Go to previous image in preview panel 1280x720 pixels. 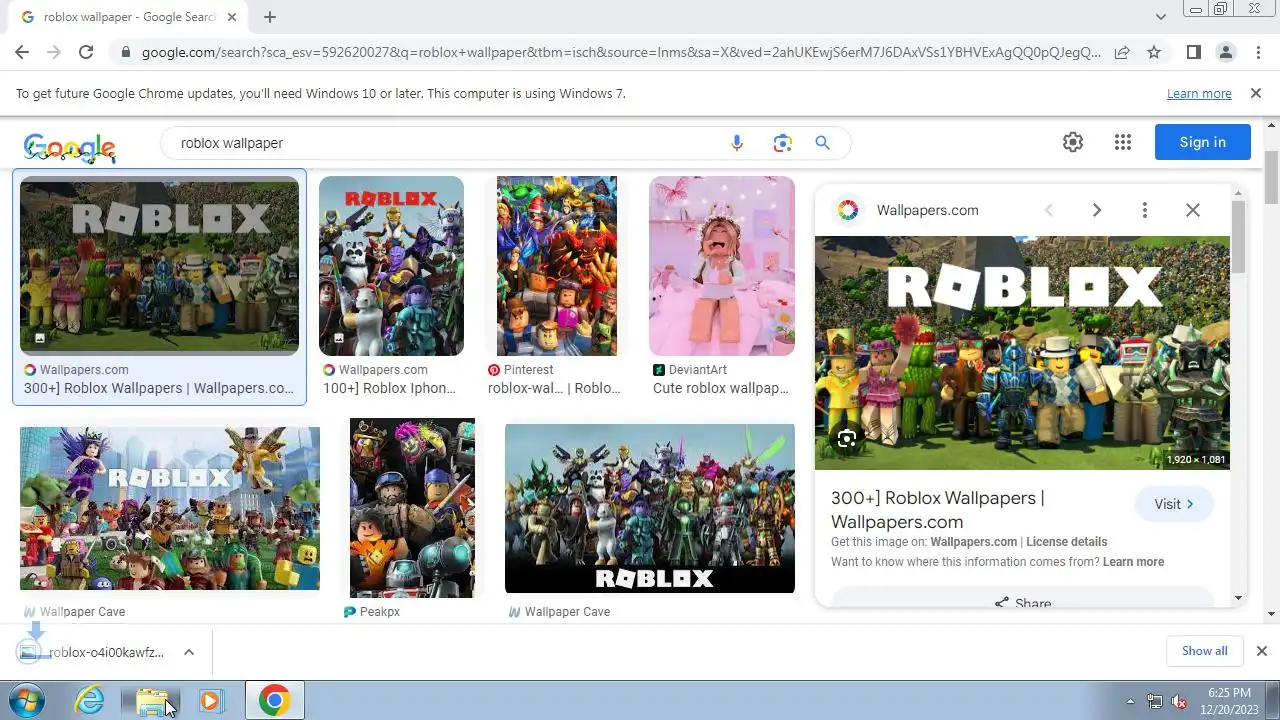(x=1049, y=210)
